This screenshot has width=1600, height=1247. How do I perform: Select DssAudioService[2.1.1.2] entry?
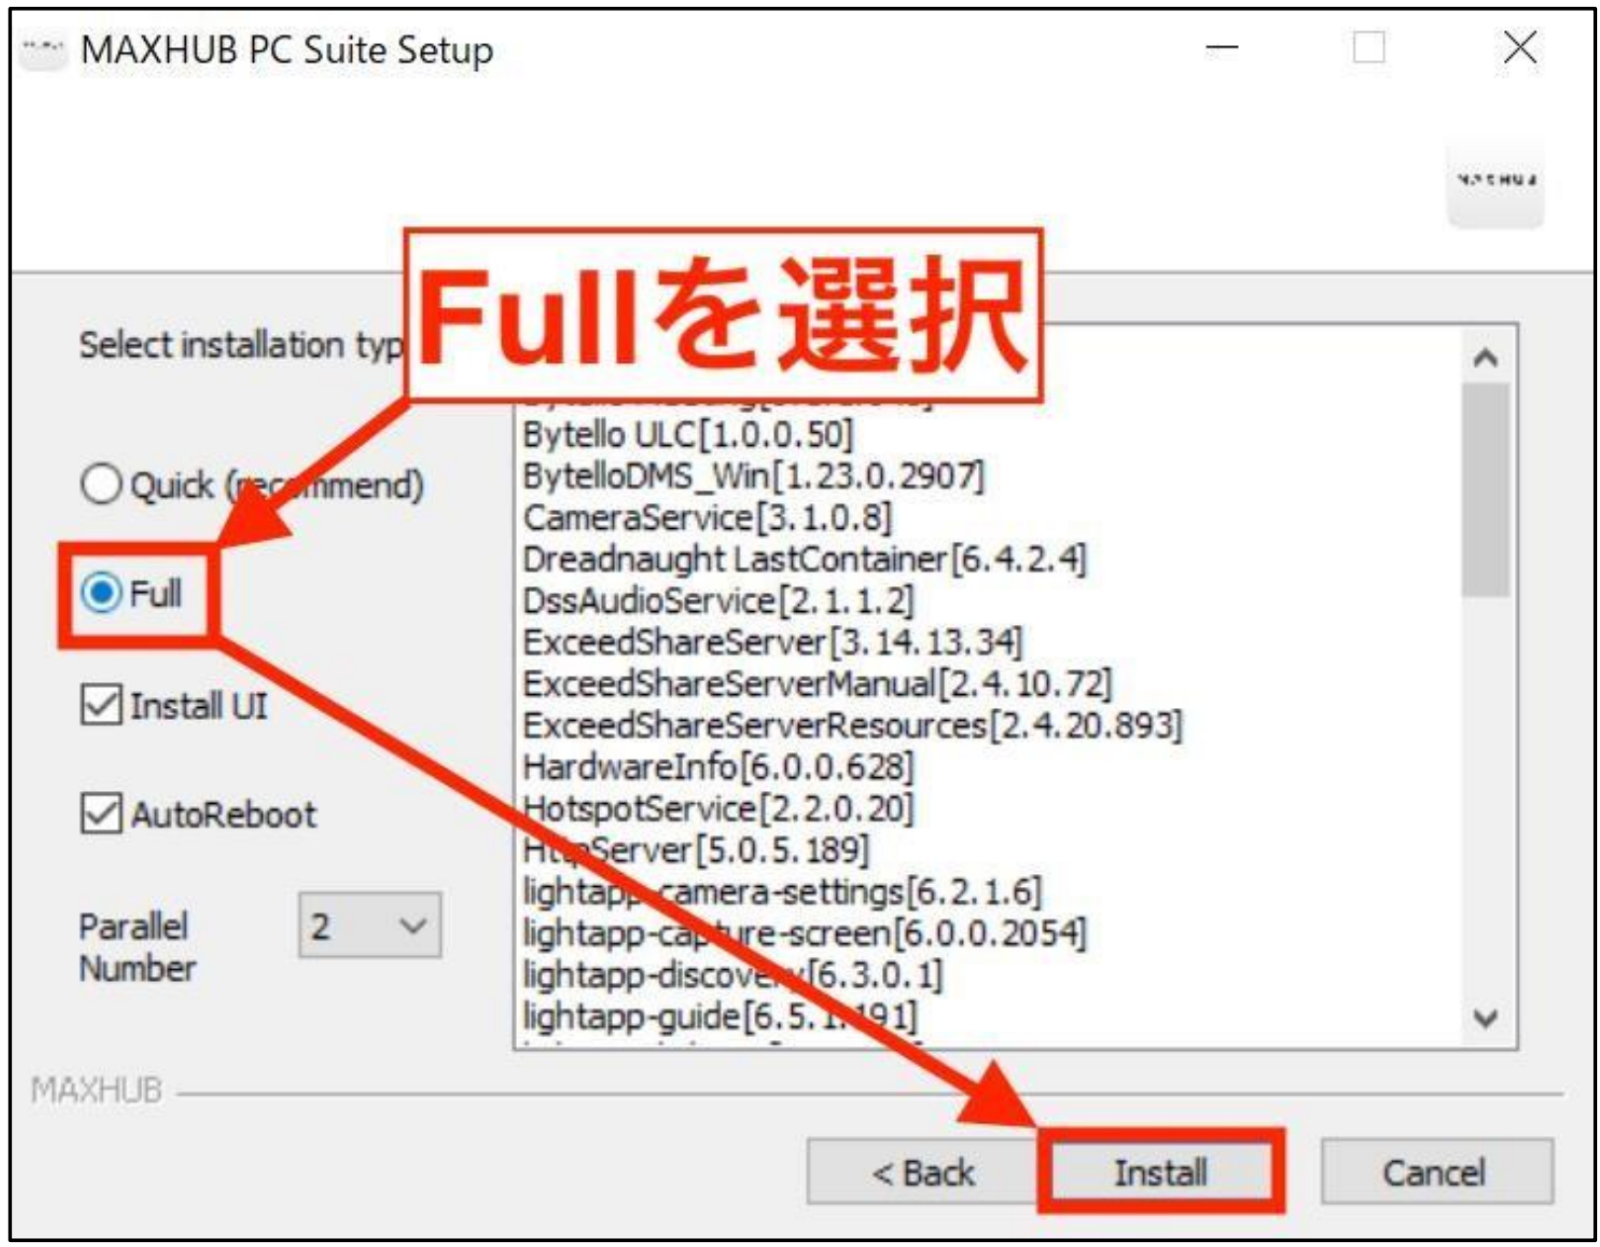(x=718, y=600)
